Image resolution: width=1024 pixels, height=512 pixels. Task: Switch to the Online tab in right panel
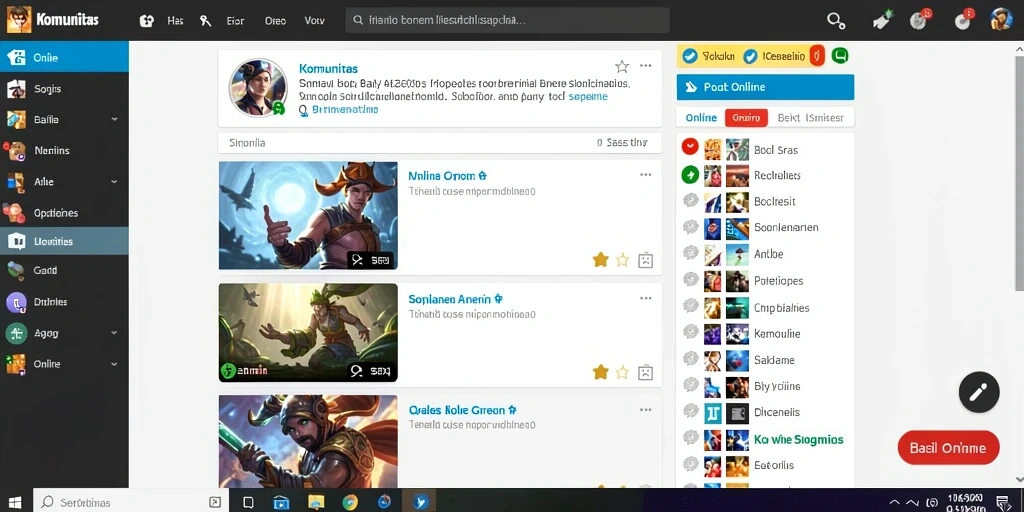coord(701,118)
